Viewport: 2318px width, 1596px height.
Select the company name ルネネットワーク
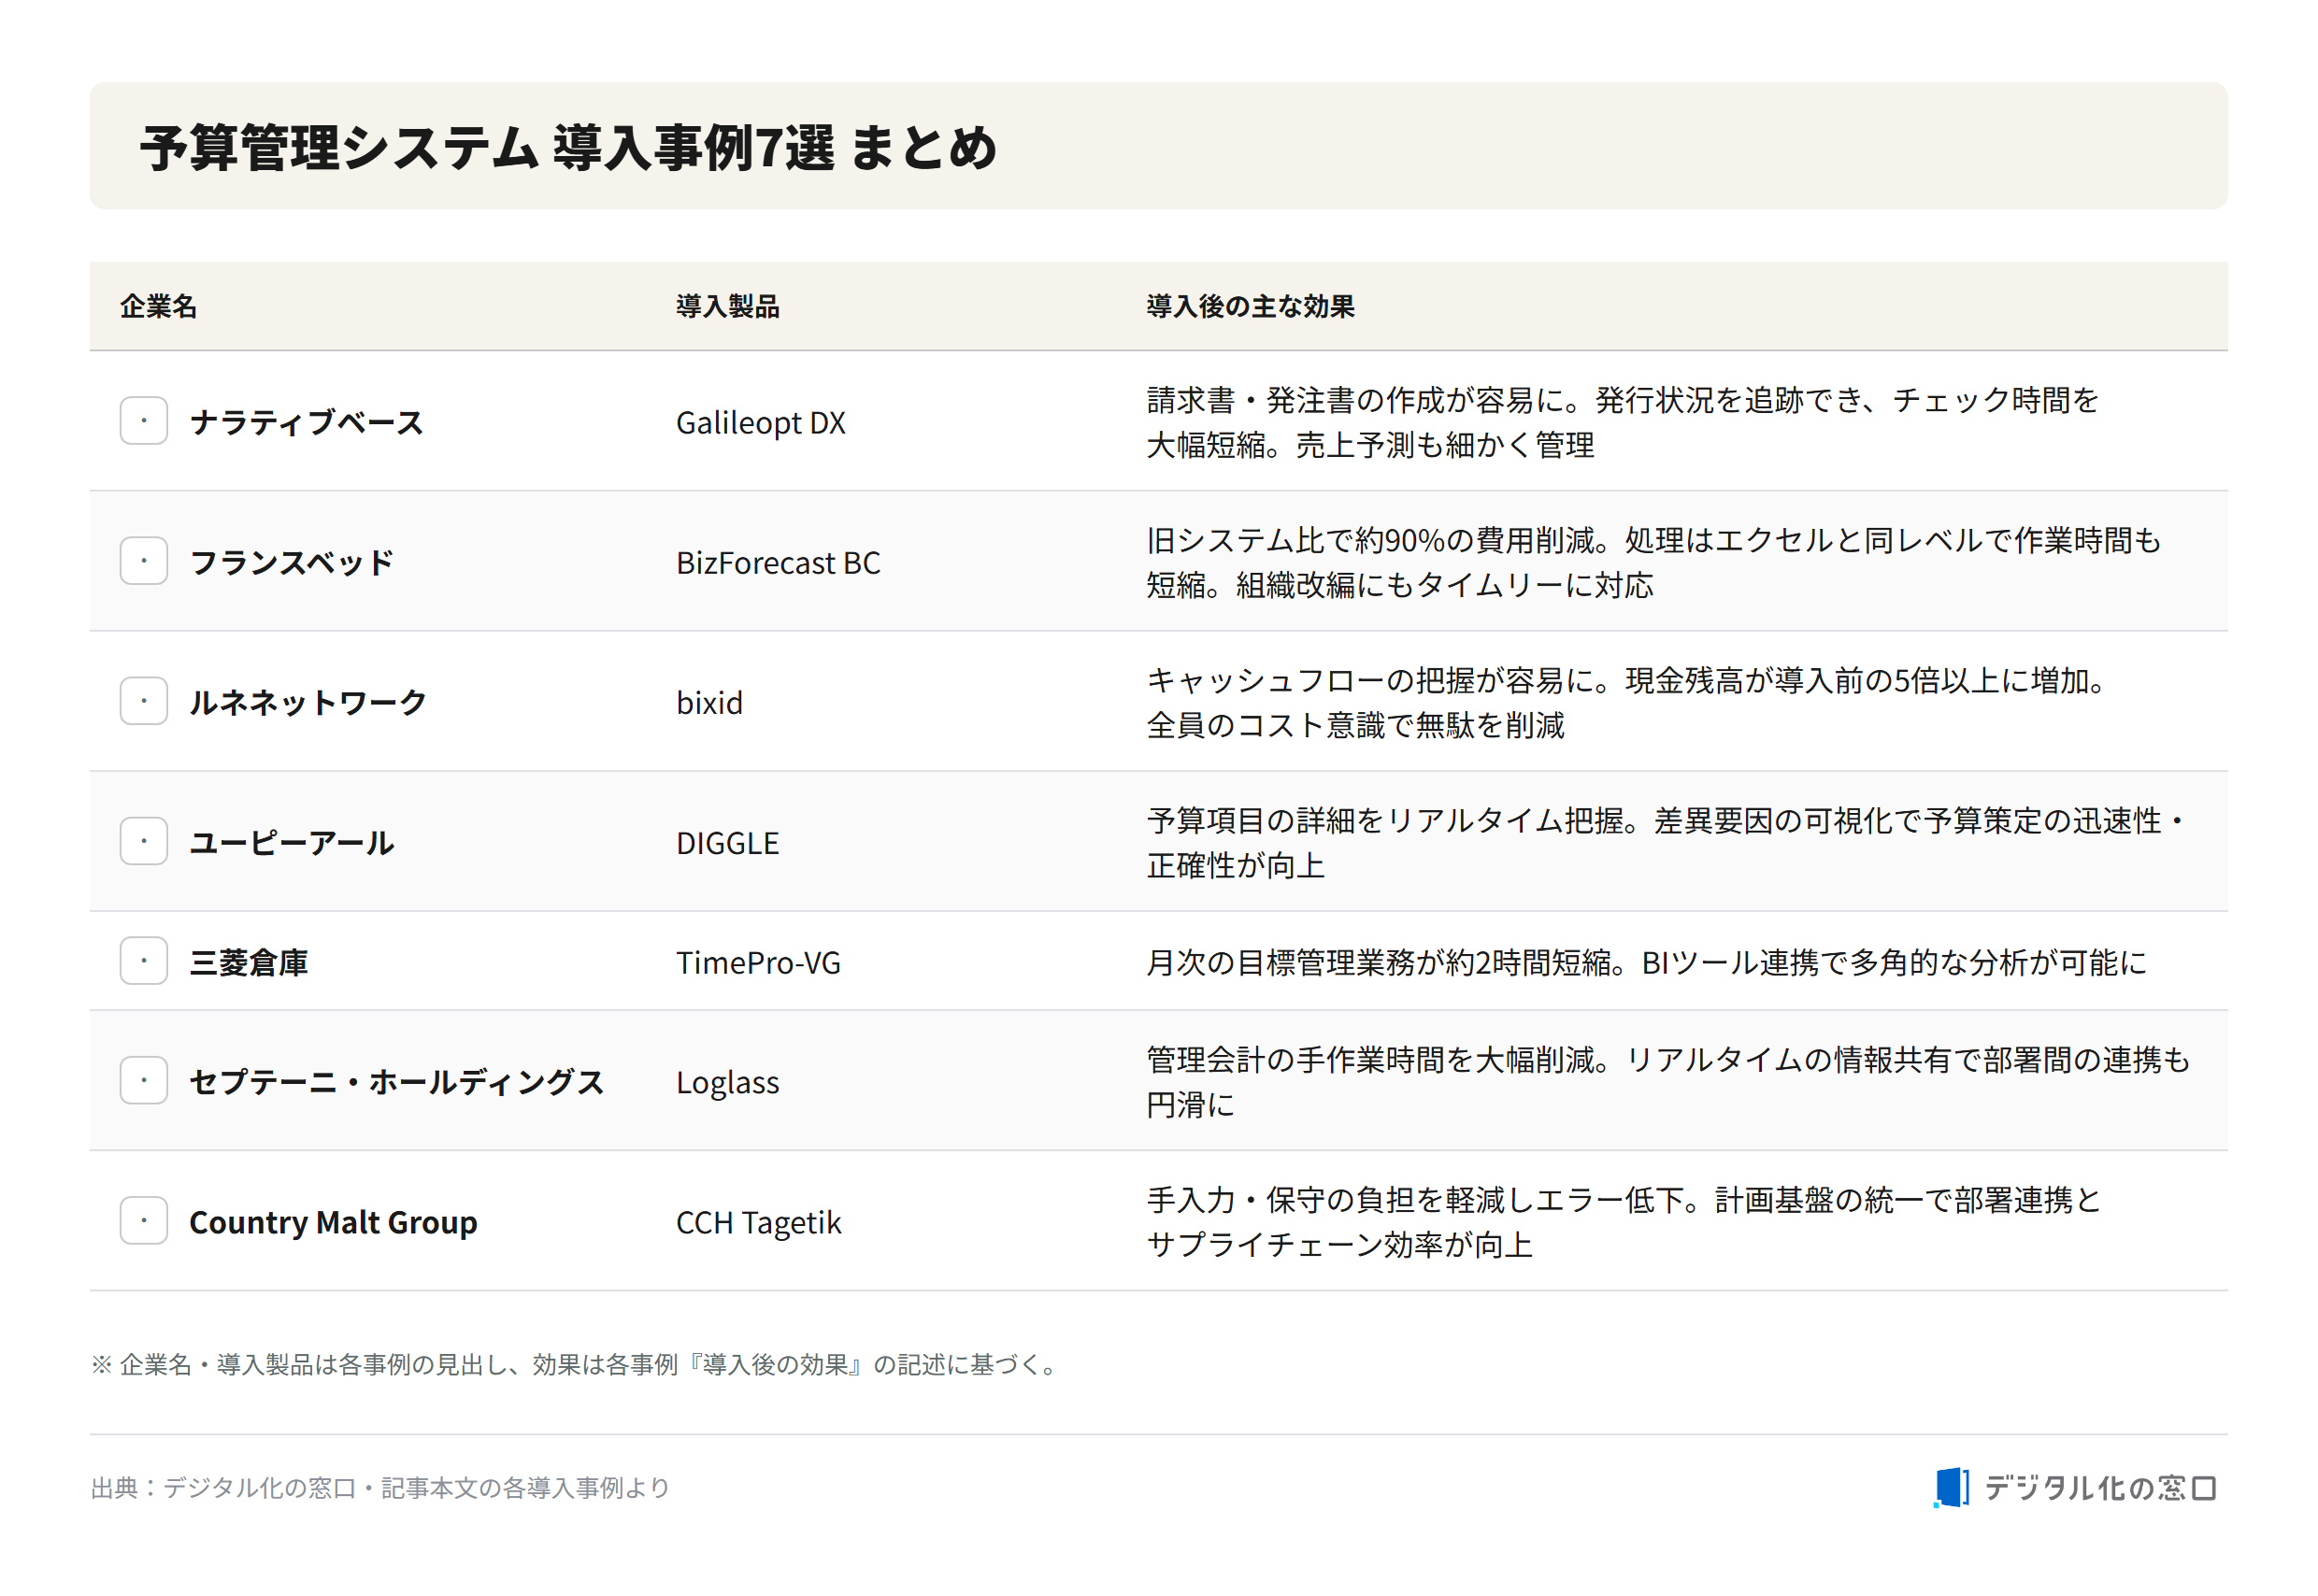tap(308, 702)
